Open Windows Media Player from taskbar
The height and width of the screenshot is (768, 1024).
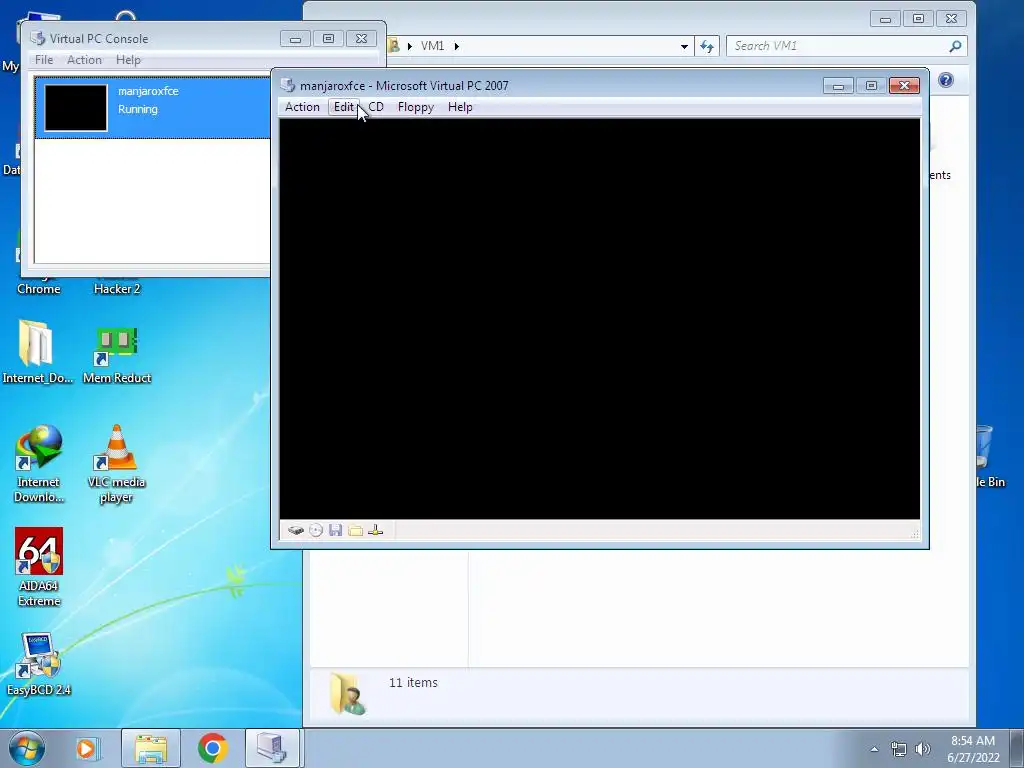[x=86, y=748]
